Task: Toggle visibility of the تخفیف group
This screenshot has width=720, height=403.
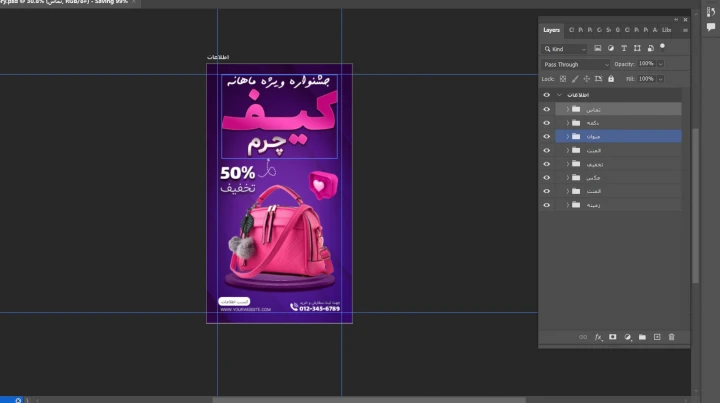Action: coord(546,163)
